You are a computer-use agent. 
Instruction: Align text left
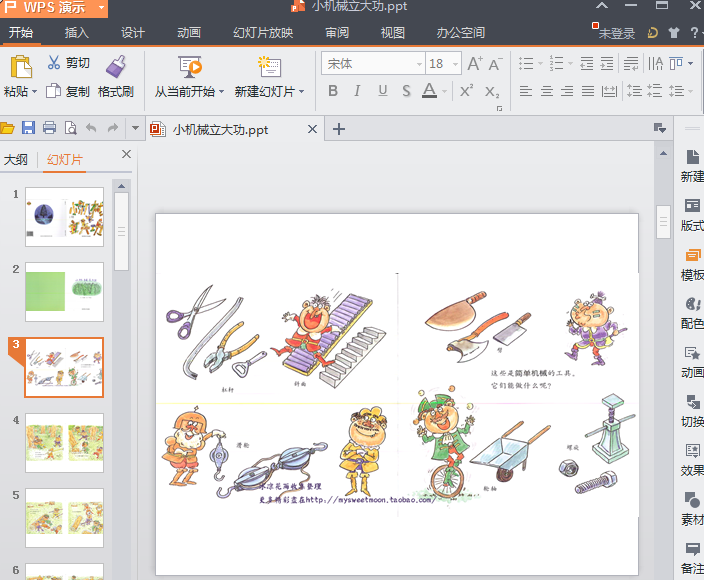point(526,91)
